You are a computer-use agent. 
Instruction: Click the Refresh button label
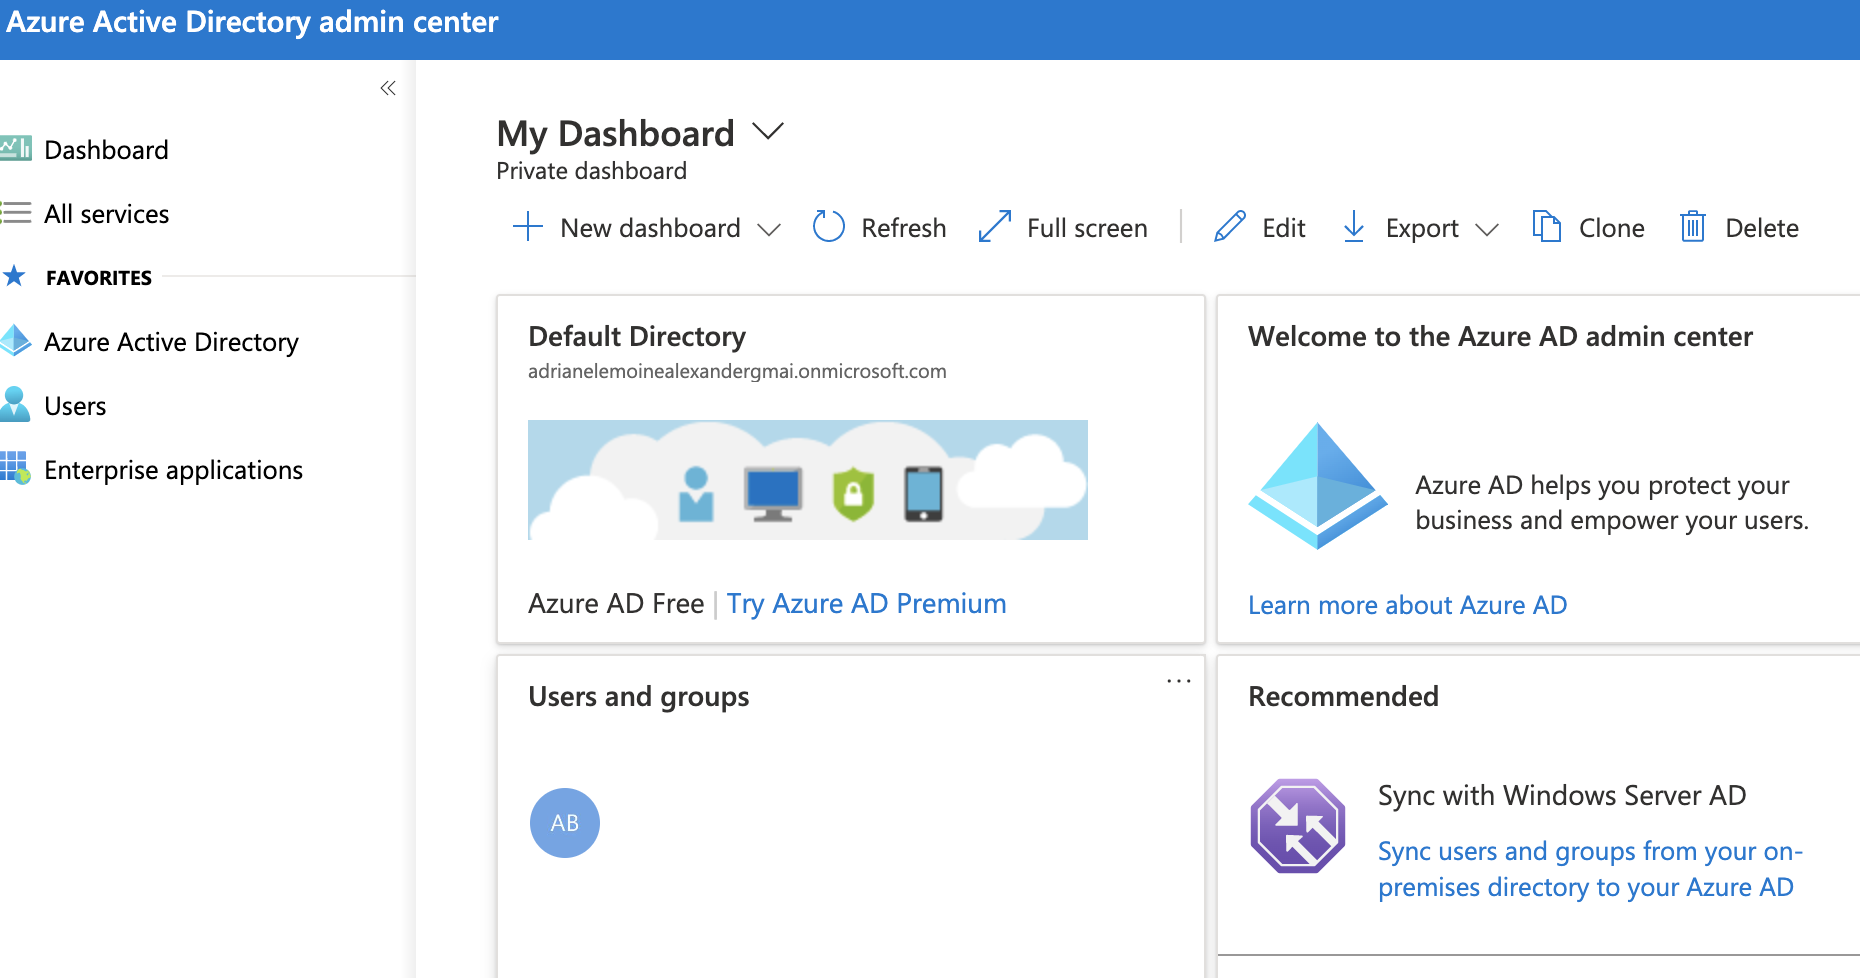(903, 228)
